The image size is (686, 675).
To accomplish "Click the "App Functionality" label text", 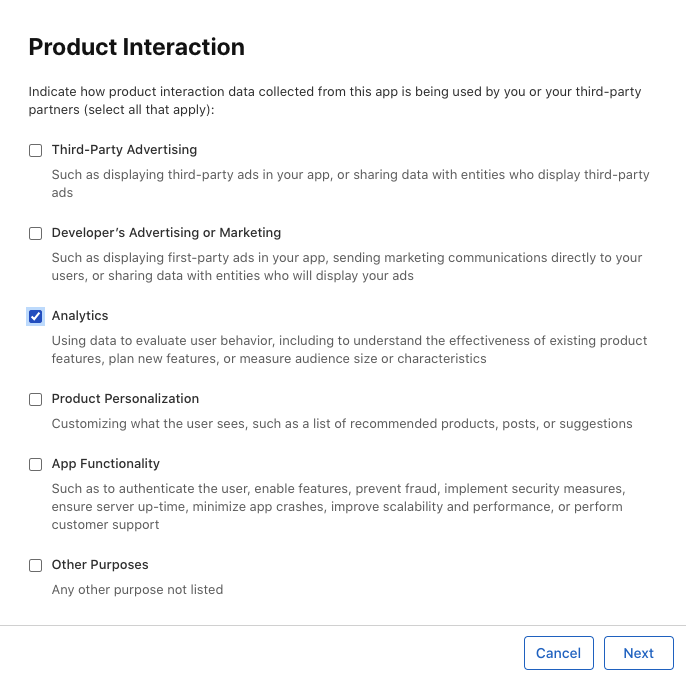I will pos(105,464).
